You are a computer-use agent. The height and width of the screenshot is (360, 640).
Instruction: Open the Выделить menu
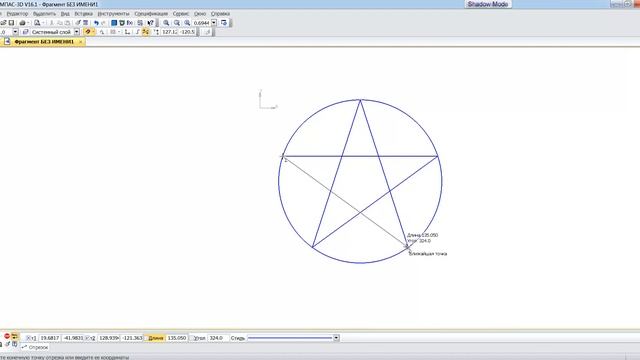[x=44, y=13]
